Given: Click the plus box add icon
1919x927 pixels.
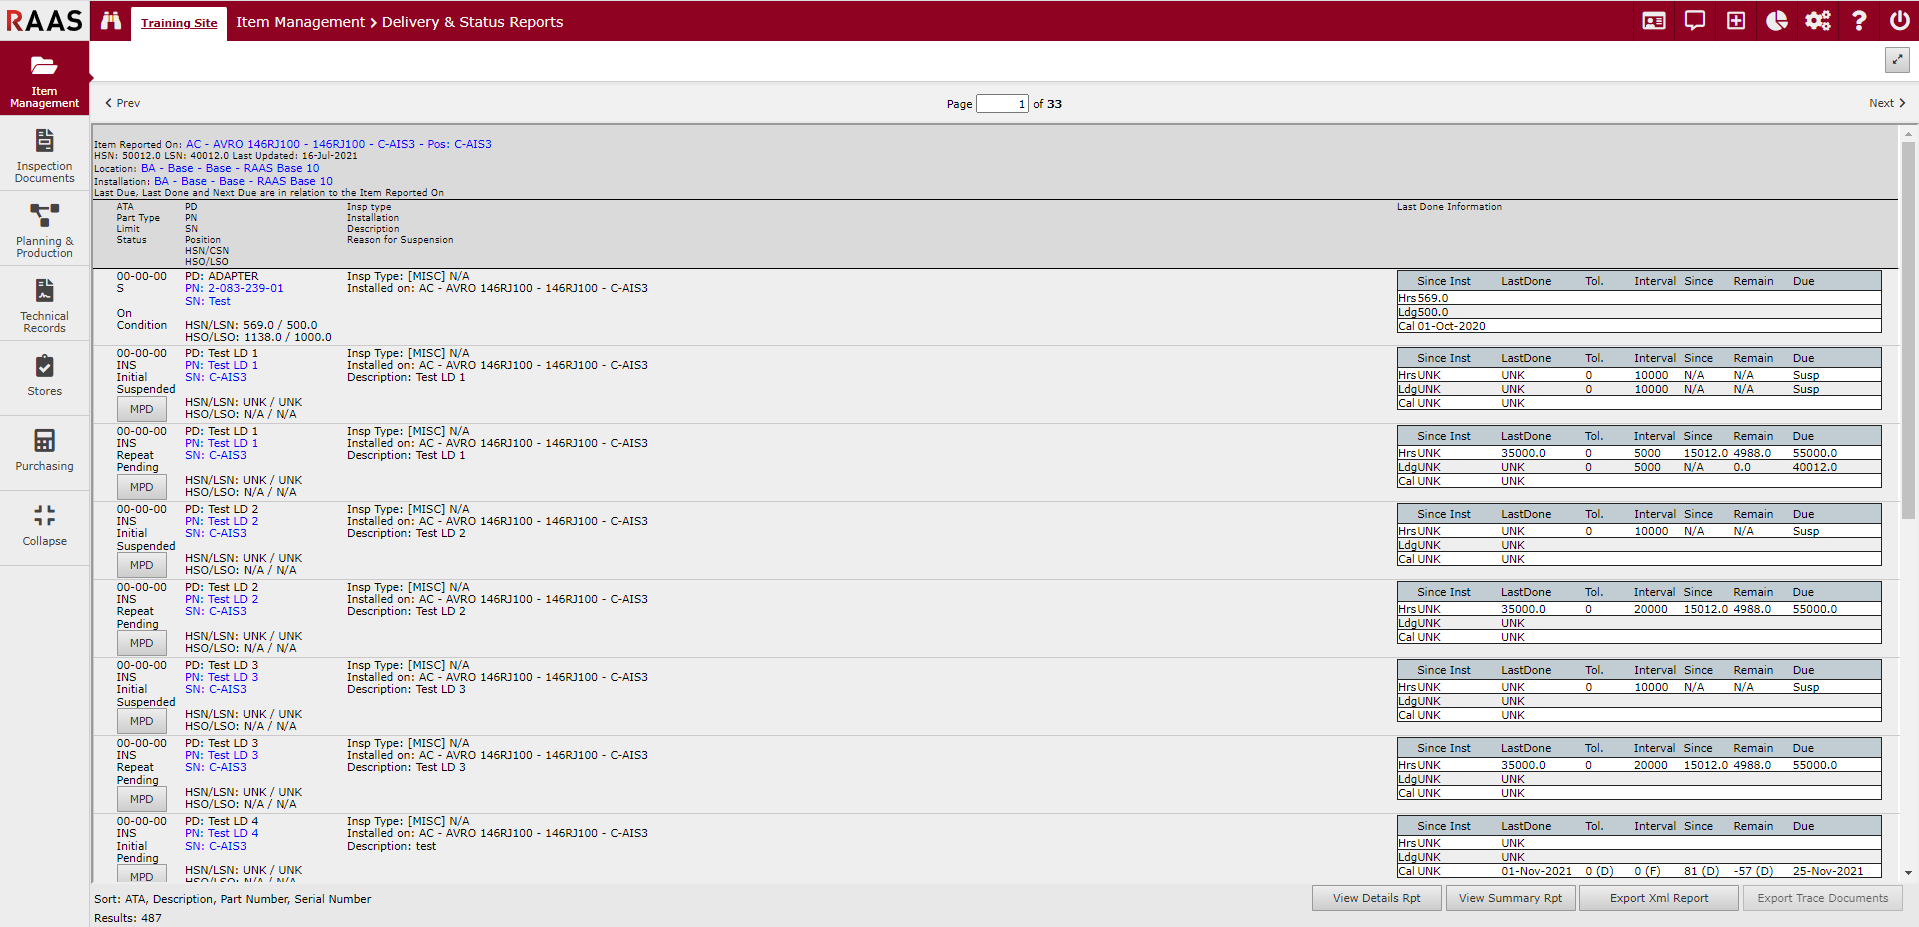Looking at the screenshot, I should 1736,21.
